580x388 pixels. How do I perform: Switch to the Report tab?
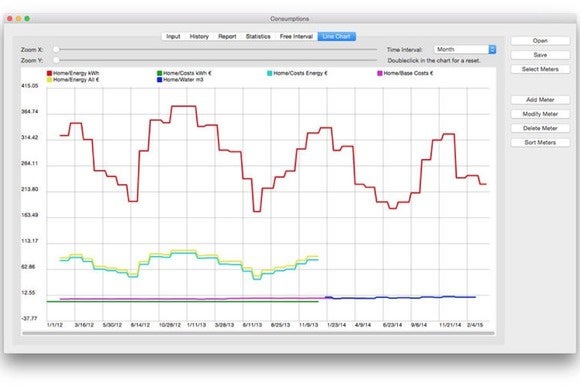tap(227, 36)
